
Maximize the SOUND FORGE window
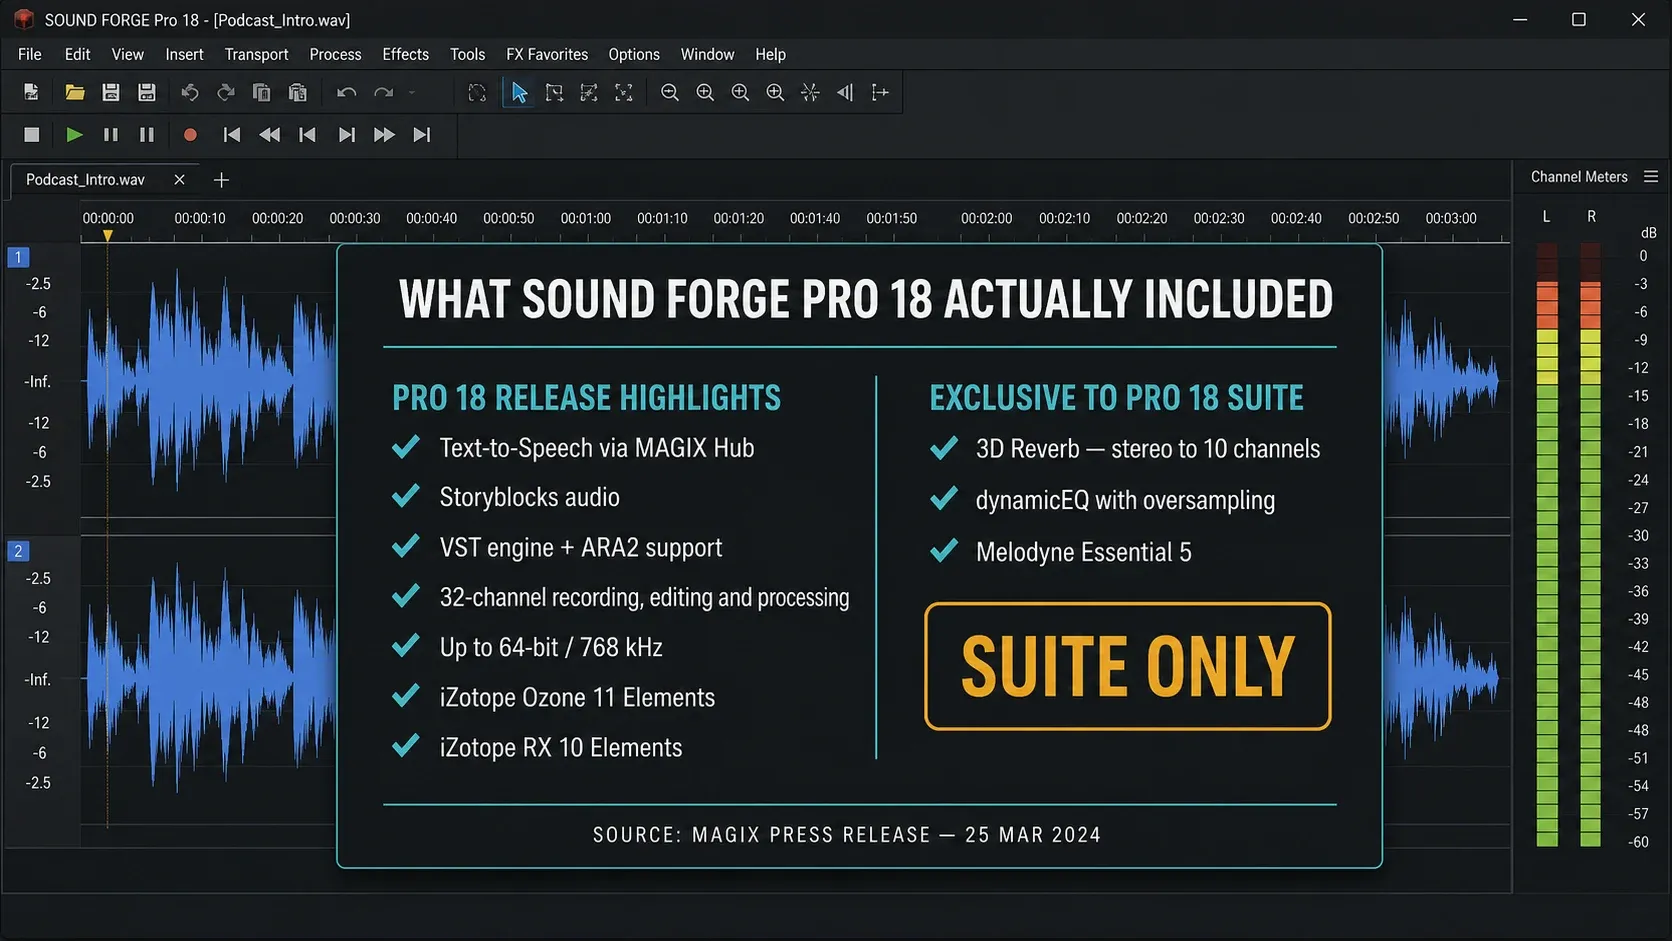(1579, 19)
